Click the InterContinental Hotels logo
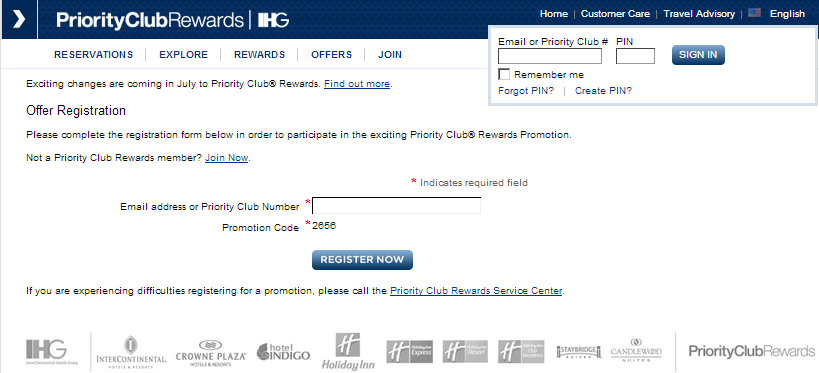Viewport: 819px width, 373px height. tap(131, 352)
